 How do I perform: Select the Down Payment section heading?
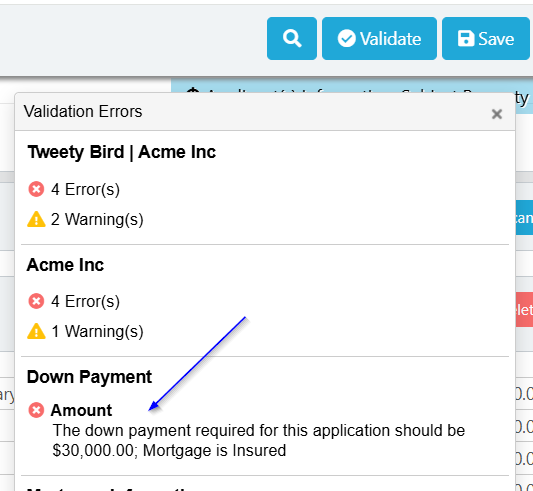(x=89, y=377)
